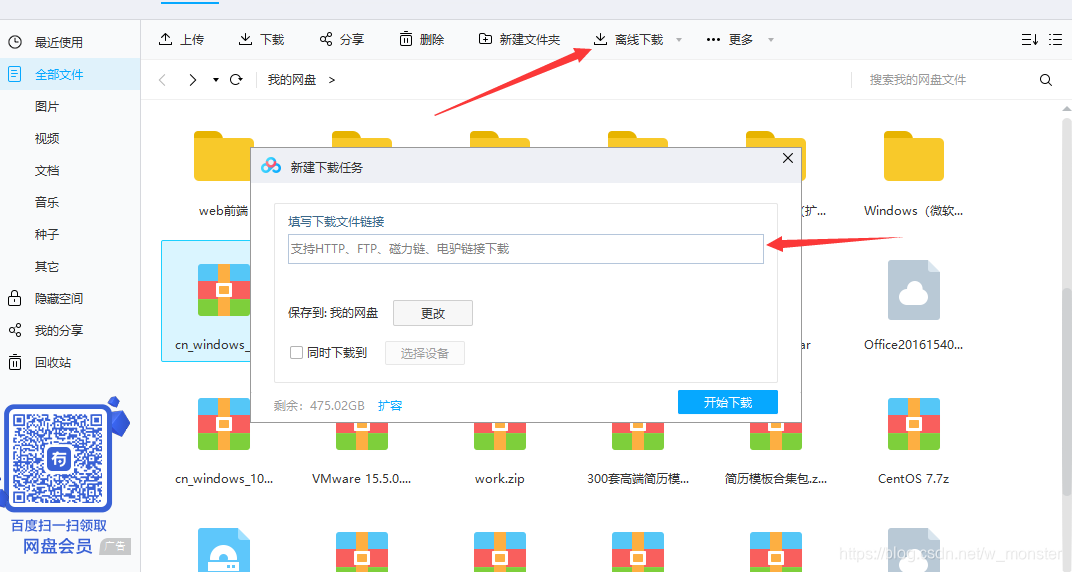Open navigation history dropdown triangle
The height and width of the screenshot is (572, 1072).
click(215, 80)
